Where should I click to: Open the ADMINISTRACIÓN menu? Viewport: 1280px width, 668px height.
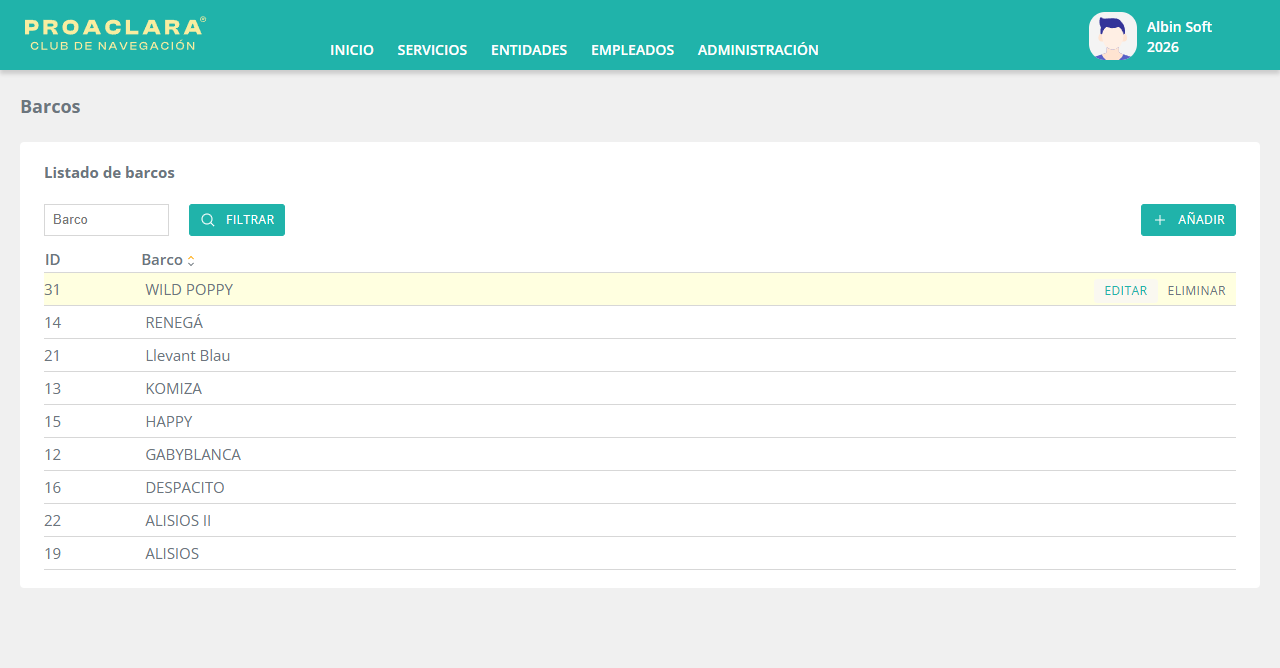(x=758, y=50)
